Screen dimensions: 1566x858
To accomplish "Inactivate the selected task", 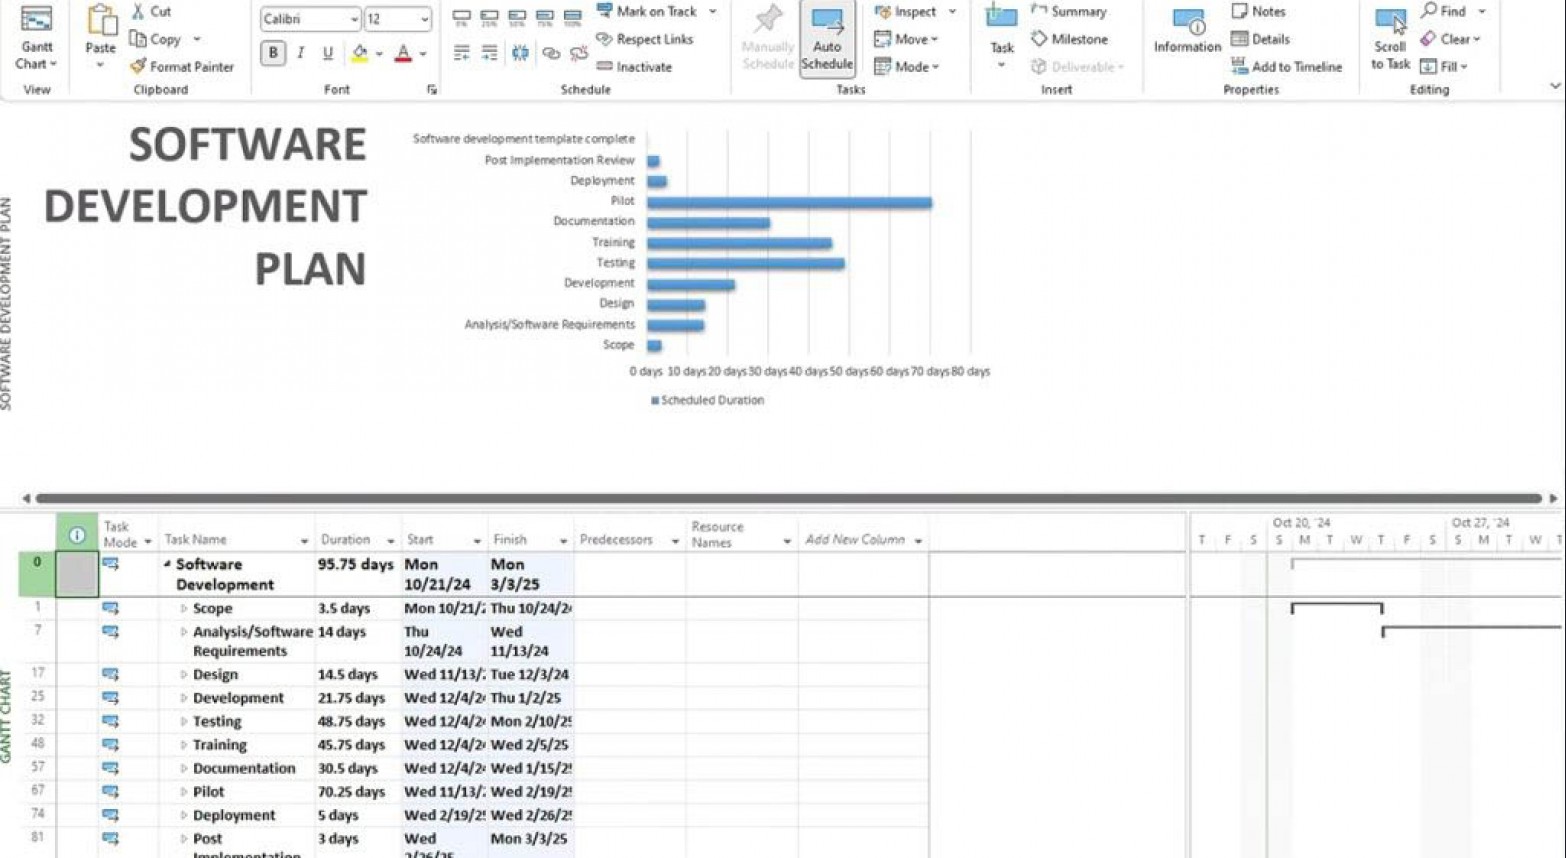I will click(x=634, y=67).
